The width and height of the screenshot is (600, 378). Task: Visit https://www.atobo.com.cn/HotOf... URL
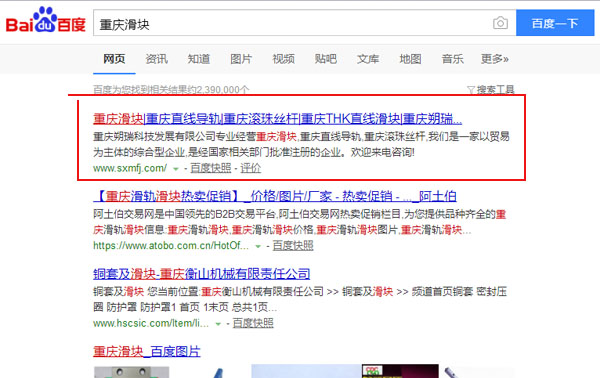click(171, 246)
